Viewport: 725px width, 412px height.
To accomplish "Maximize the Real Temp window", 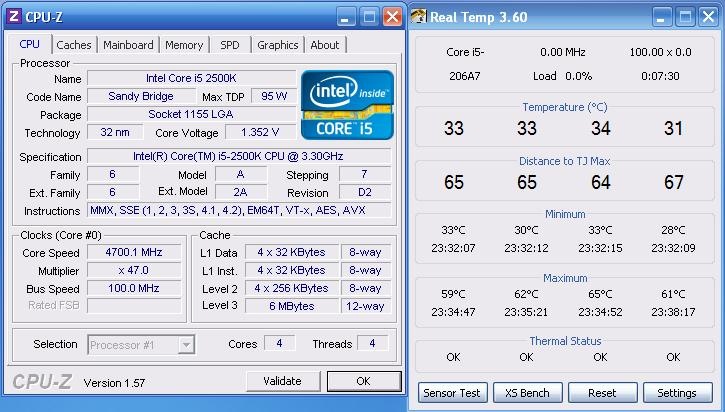I will (x=687, y=17).
